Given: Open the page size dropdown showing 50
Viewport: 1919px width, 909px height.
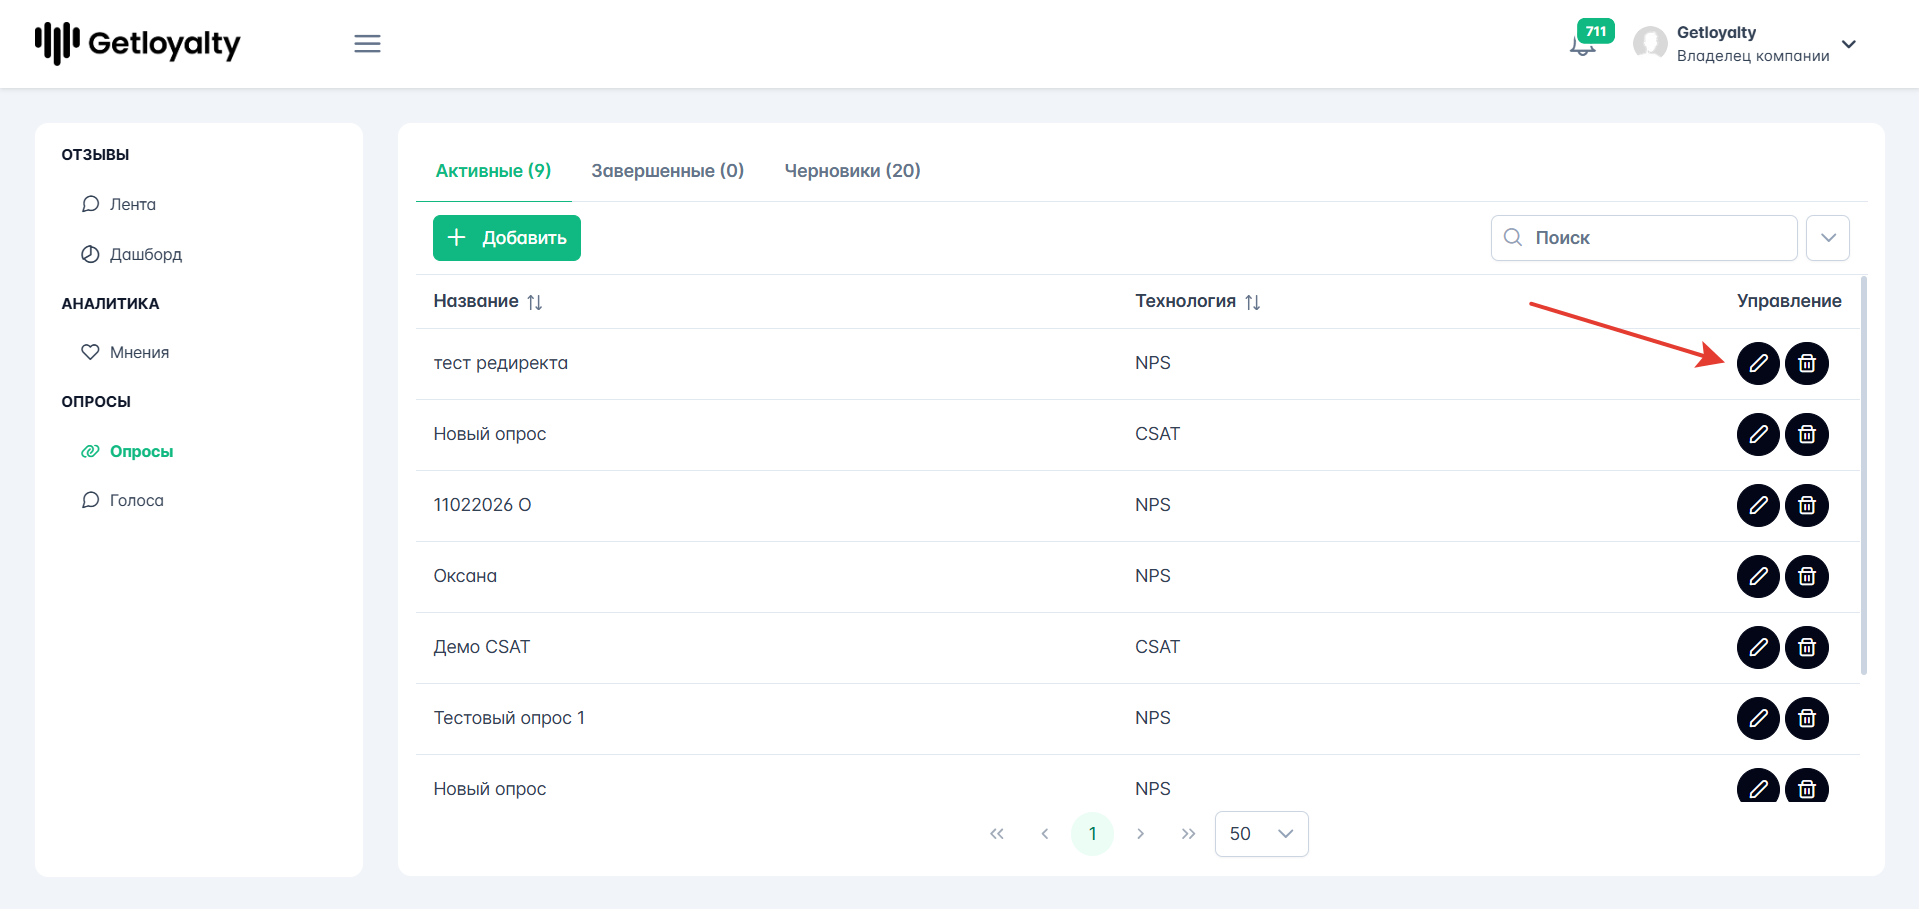Looking at the screenshot, I should tap(1261, 834).
